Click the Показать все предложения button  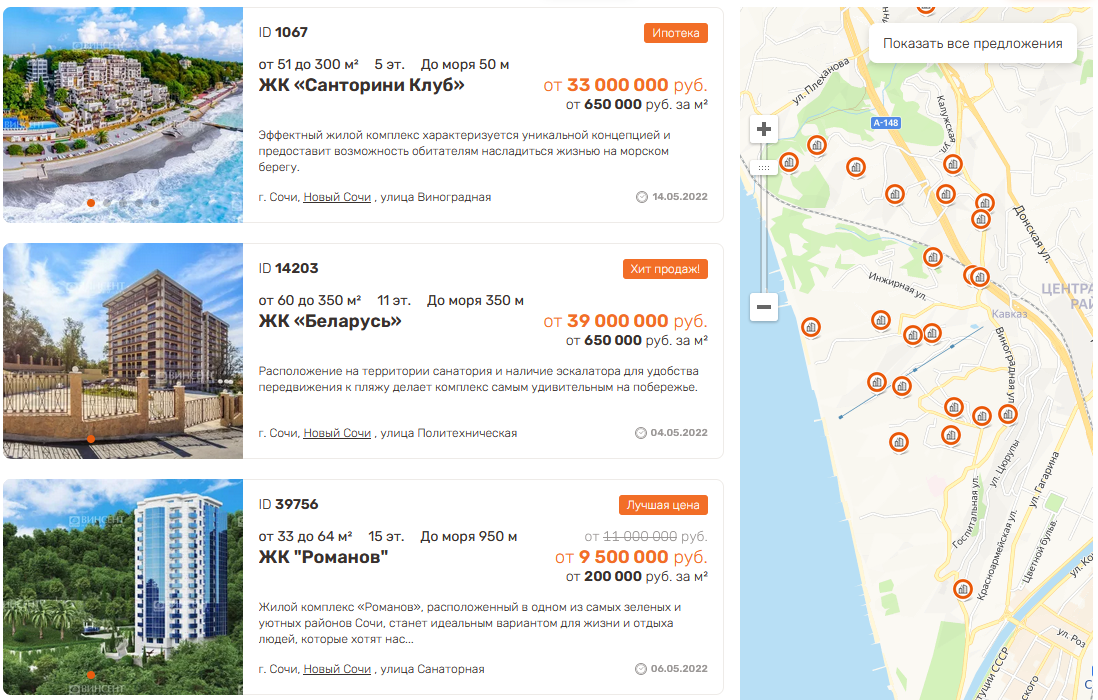(x=973, y=42)
